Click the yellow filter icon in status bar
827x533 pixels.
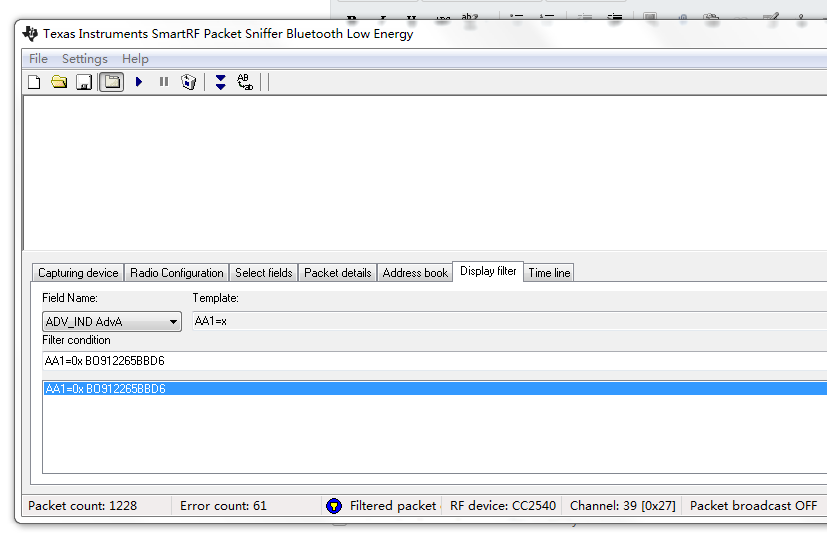334,506
